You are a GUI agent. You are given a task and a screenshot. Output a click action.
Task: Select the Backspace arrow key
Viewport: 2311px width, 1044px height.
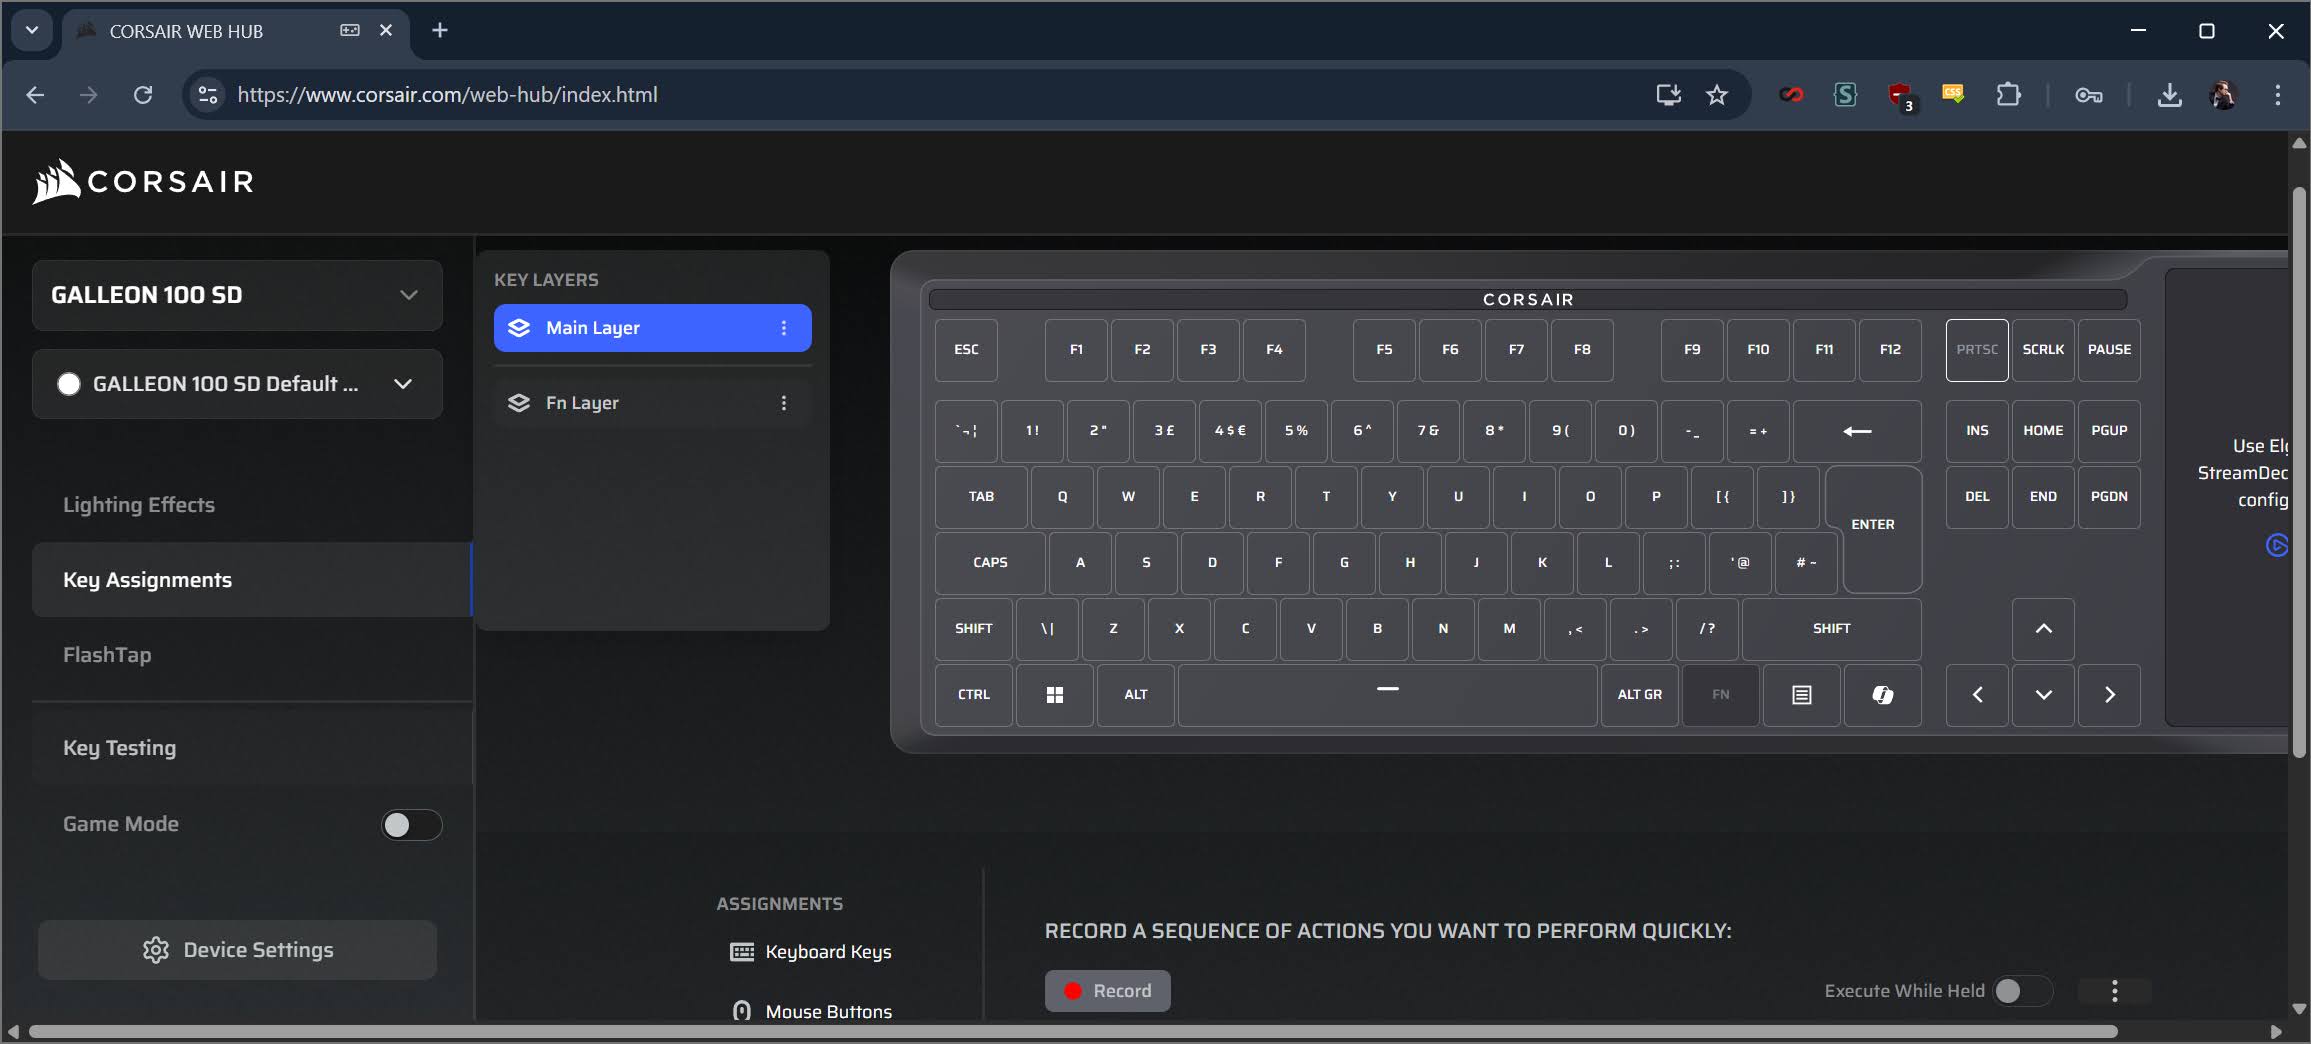tap(1857, 431)
